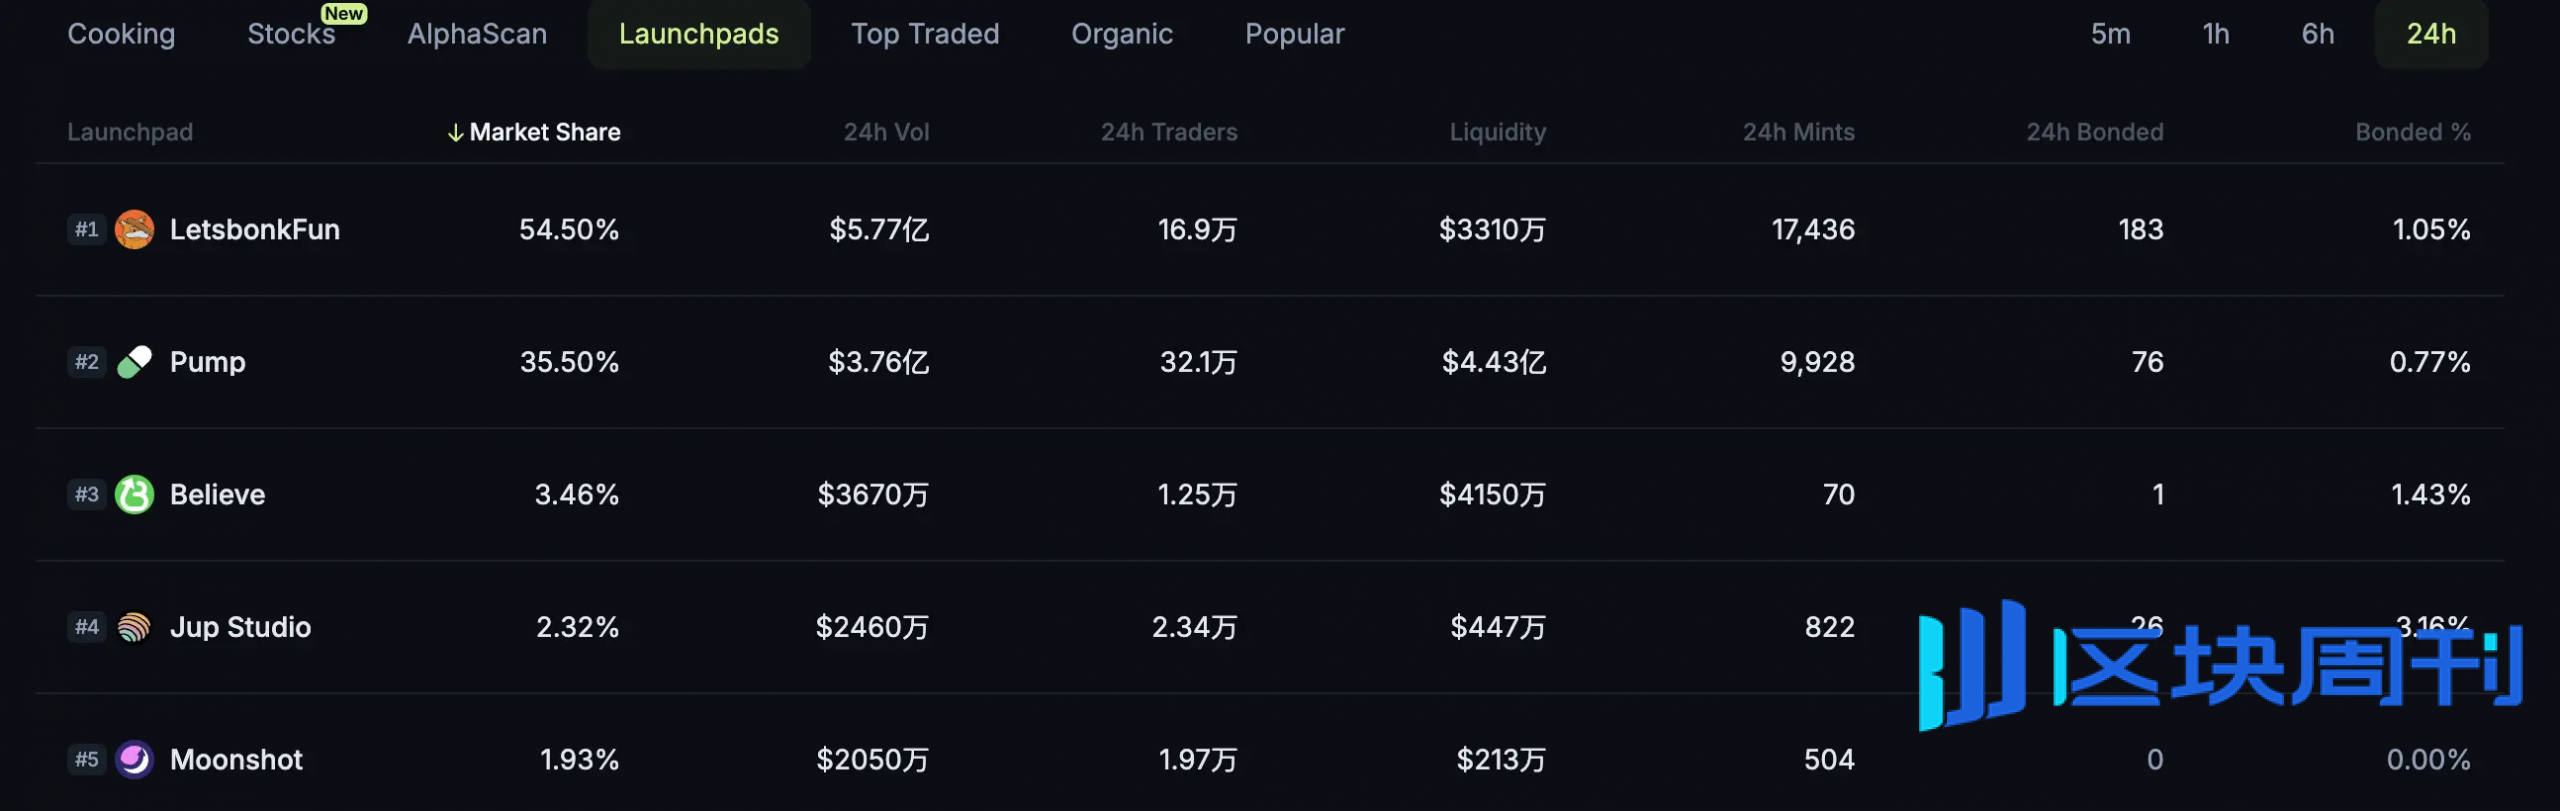Switch timeframe to 1h
2560x811 pixels.
click(x=2216, y=34)
